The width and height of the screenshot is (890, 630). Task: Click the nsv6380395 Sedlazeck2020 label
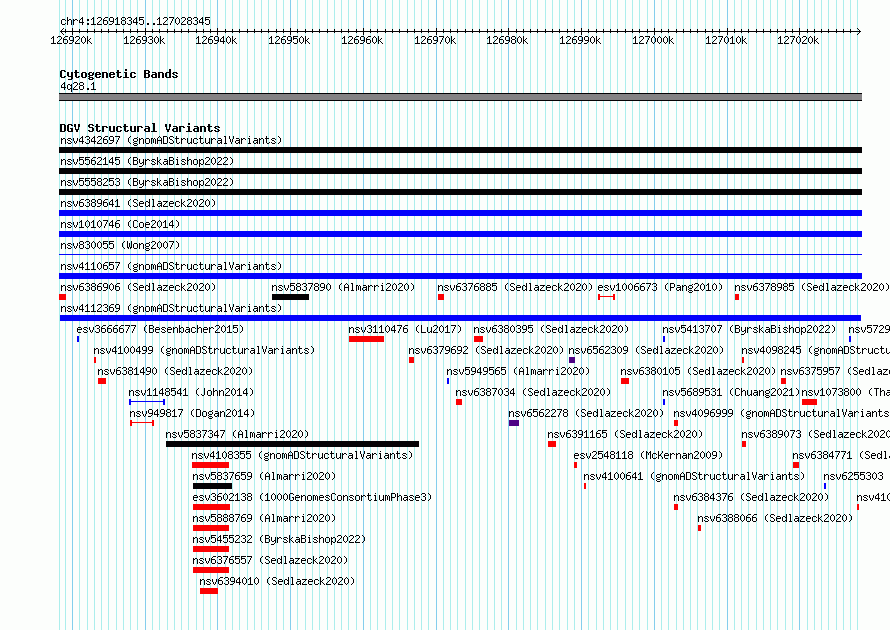point(551,329)
